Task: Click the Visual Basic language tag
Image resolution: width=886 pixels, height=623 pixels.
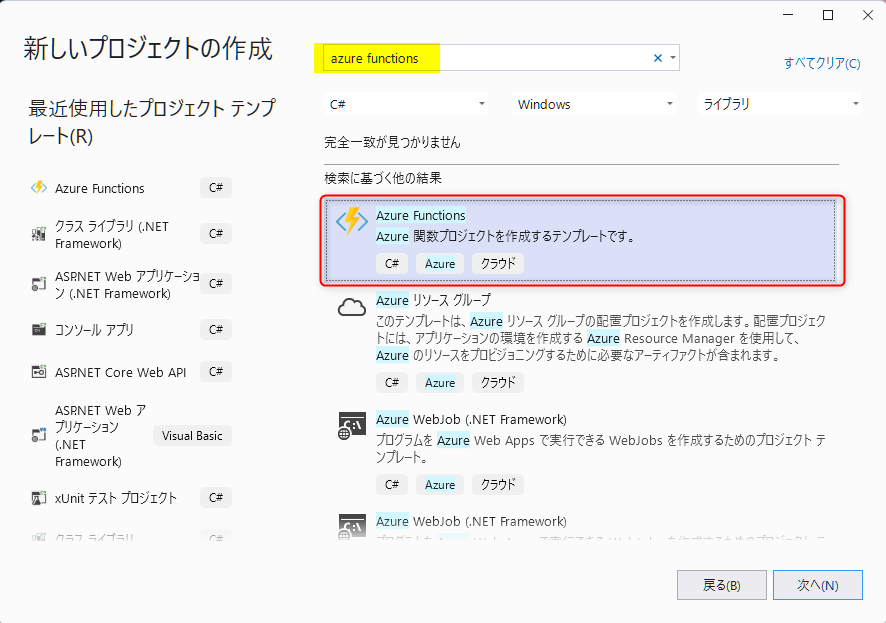Action: tap(192, 435)
